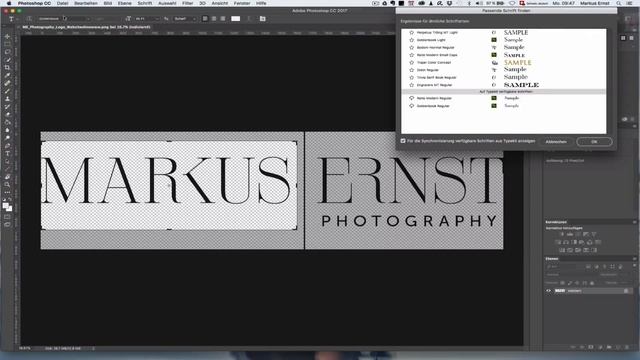The width and height of the screenshot is (640, 360).
Task: Toggle the Typekit sync fonts checkbox
Action: 403,141
